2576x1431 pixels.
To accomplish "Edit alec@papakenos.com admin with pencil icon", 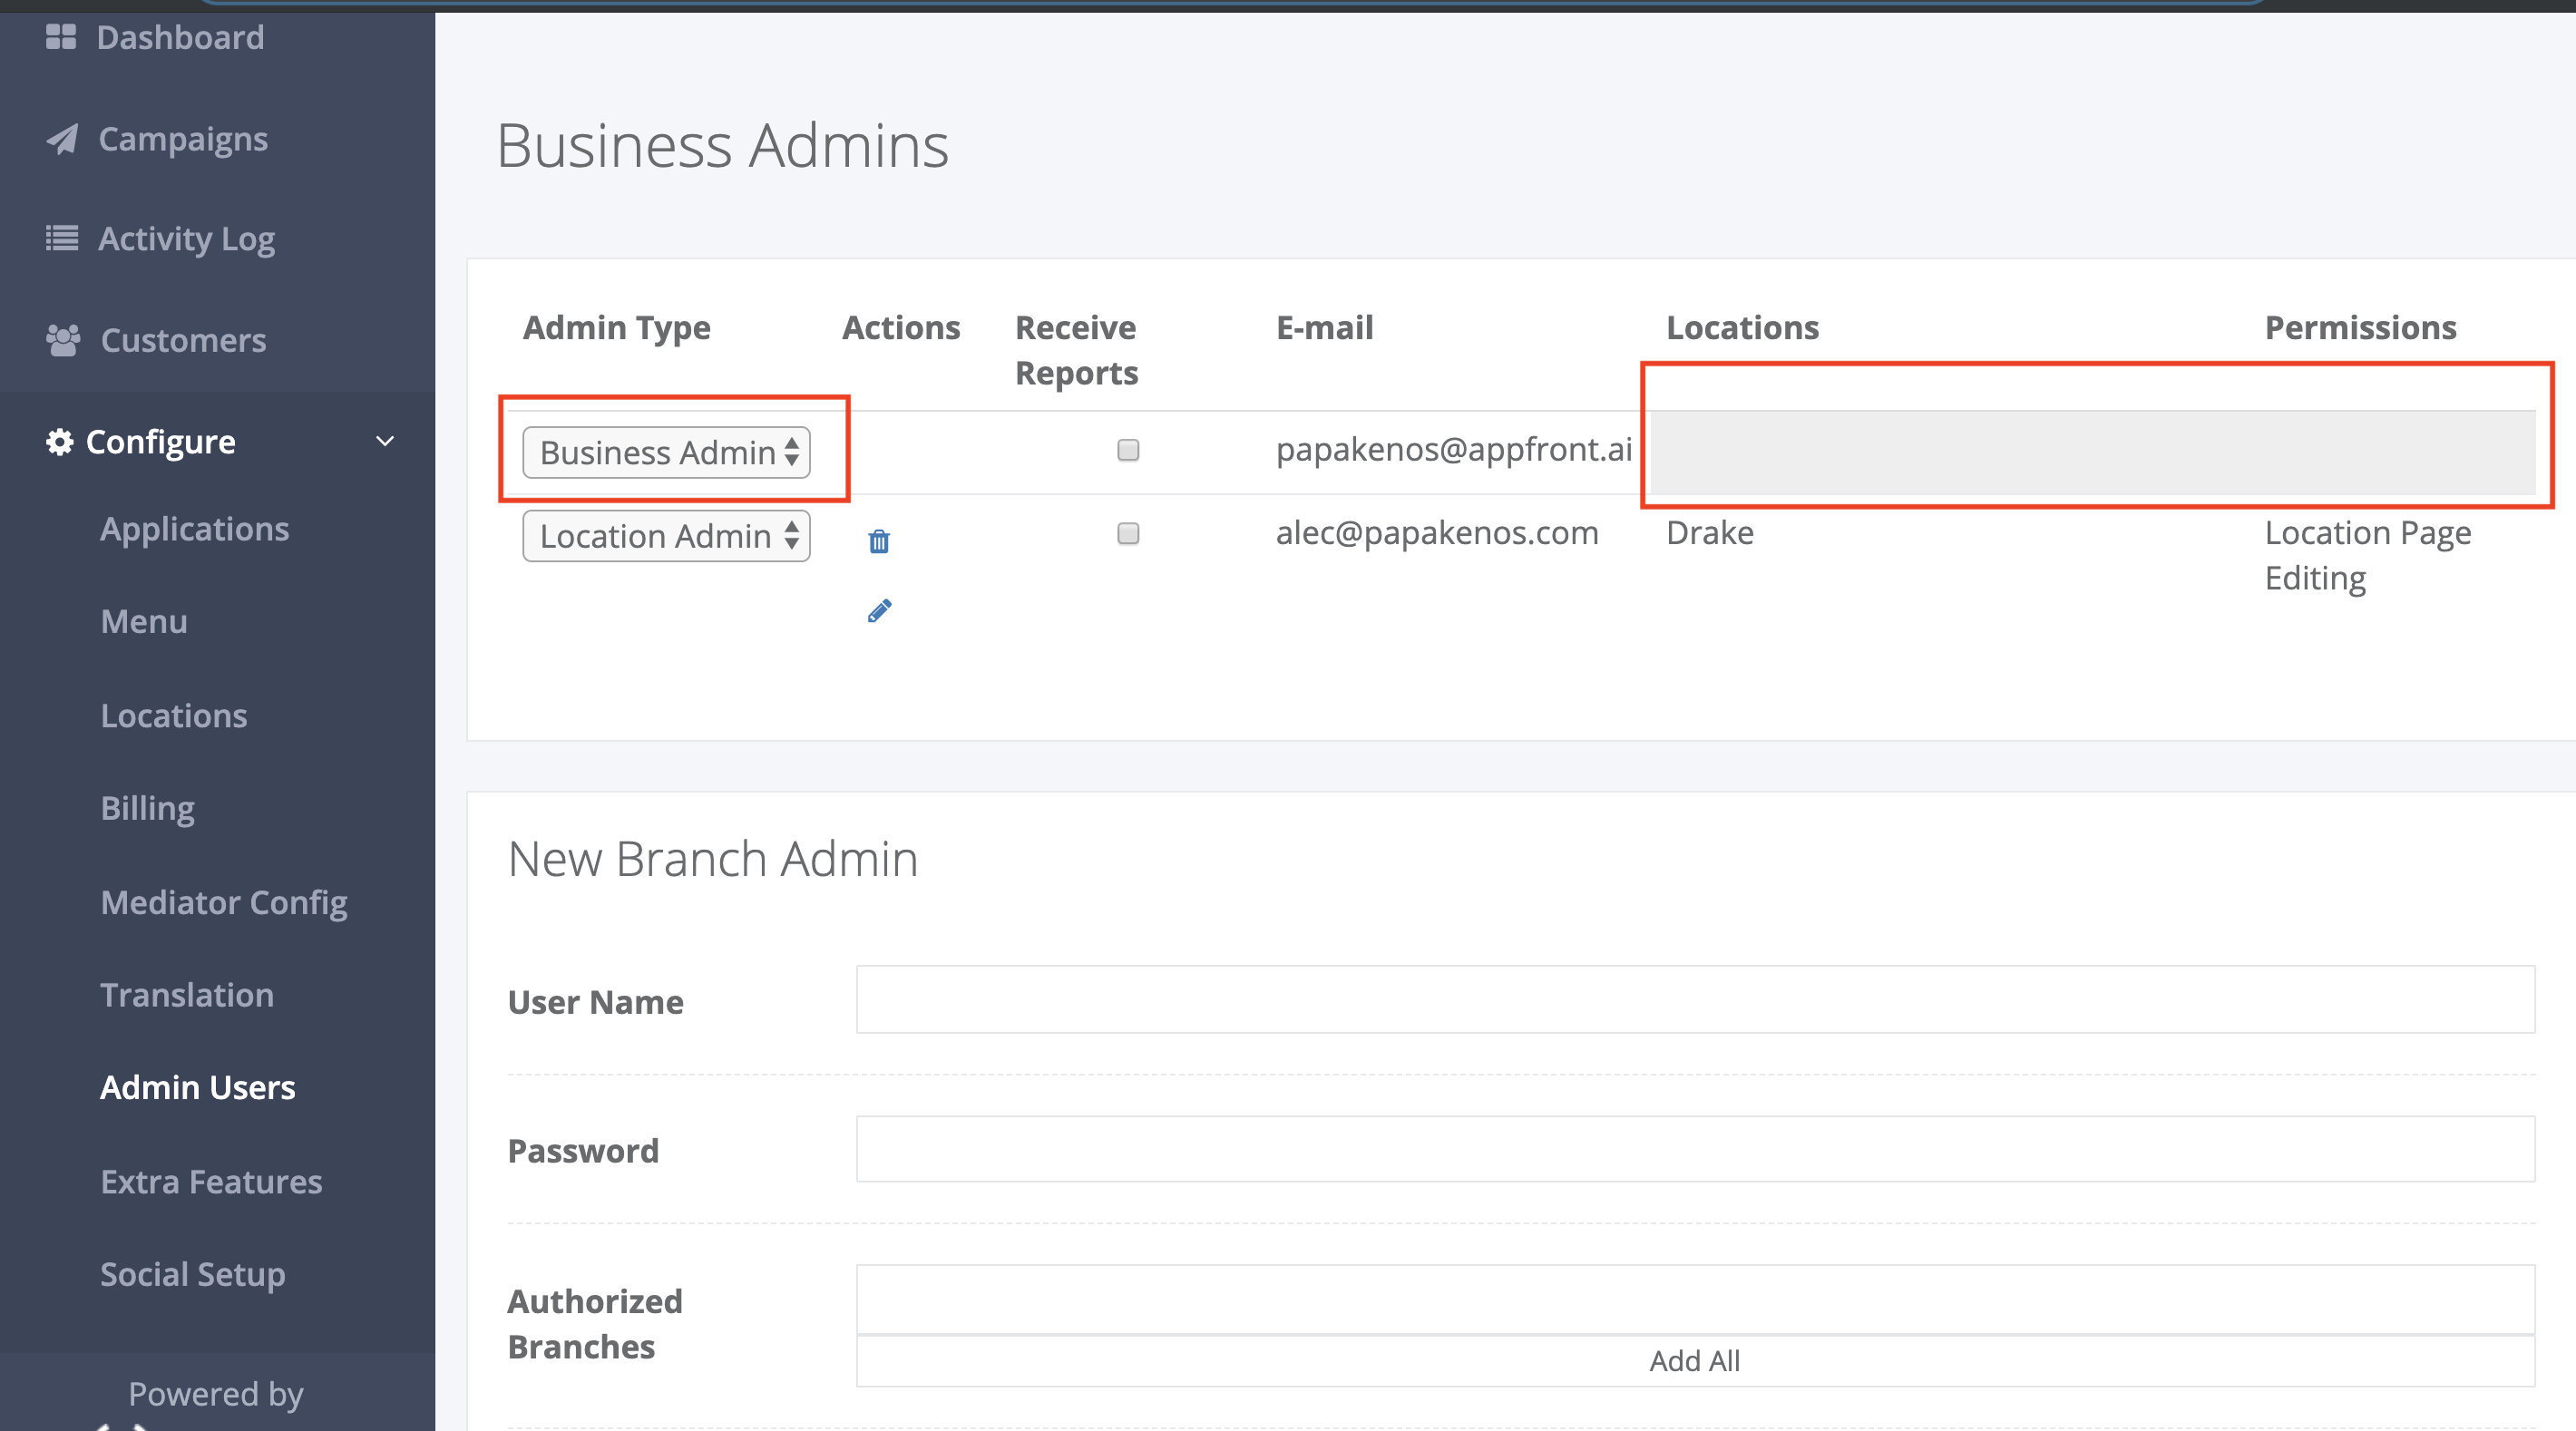I will [x=879, y=610].
